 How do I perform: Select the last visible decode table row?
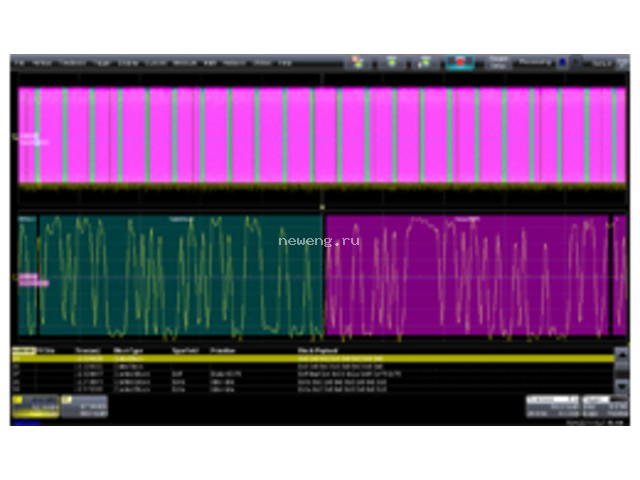pos(313,389)
